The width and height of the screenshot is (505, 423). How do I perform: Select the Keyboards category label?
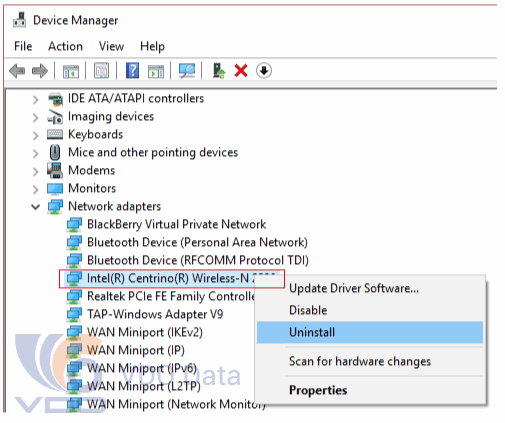(95, 135)
